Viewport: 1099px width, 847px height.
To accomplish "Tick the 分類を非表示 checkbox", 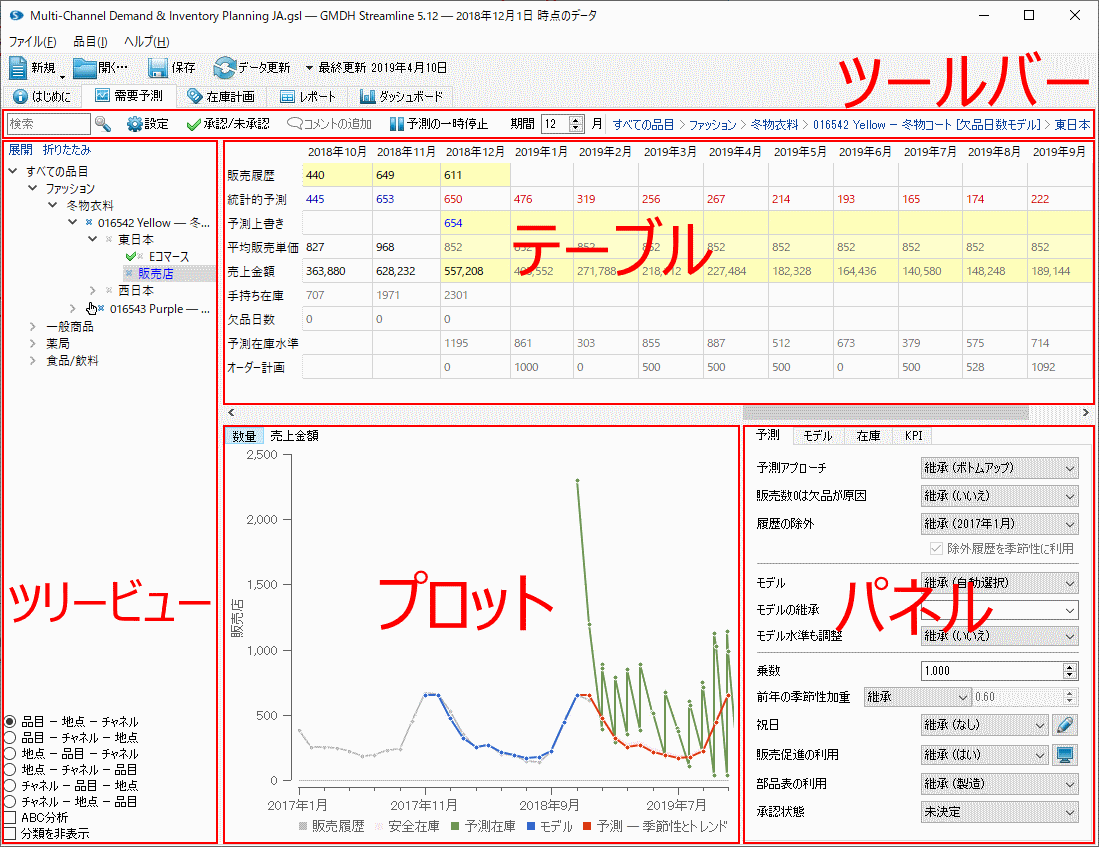I will [x=11, y=833].
